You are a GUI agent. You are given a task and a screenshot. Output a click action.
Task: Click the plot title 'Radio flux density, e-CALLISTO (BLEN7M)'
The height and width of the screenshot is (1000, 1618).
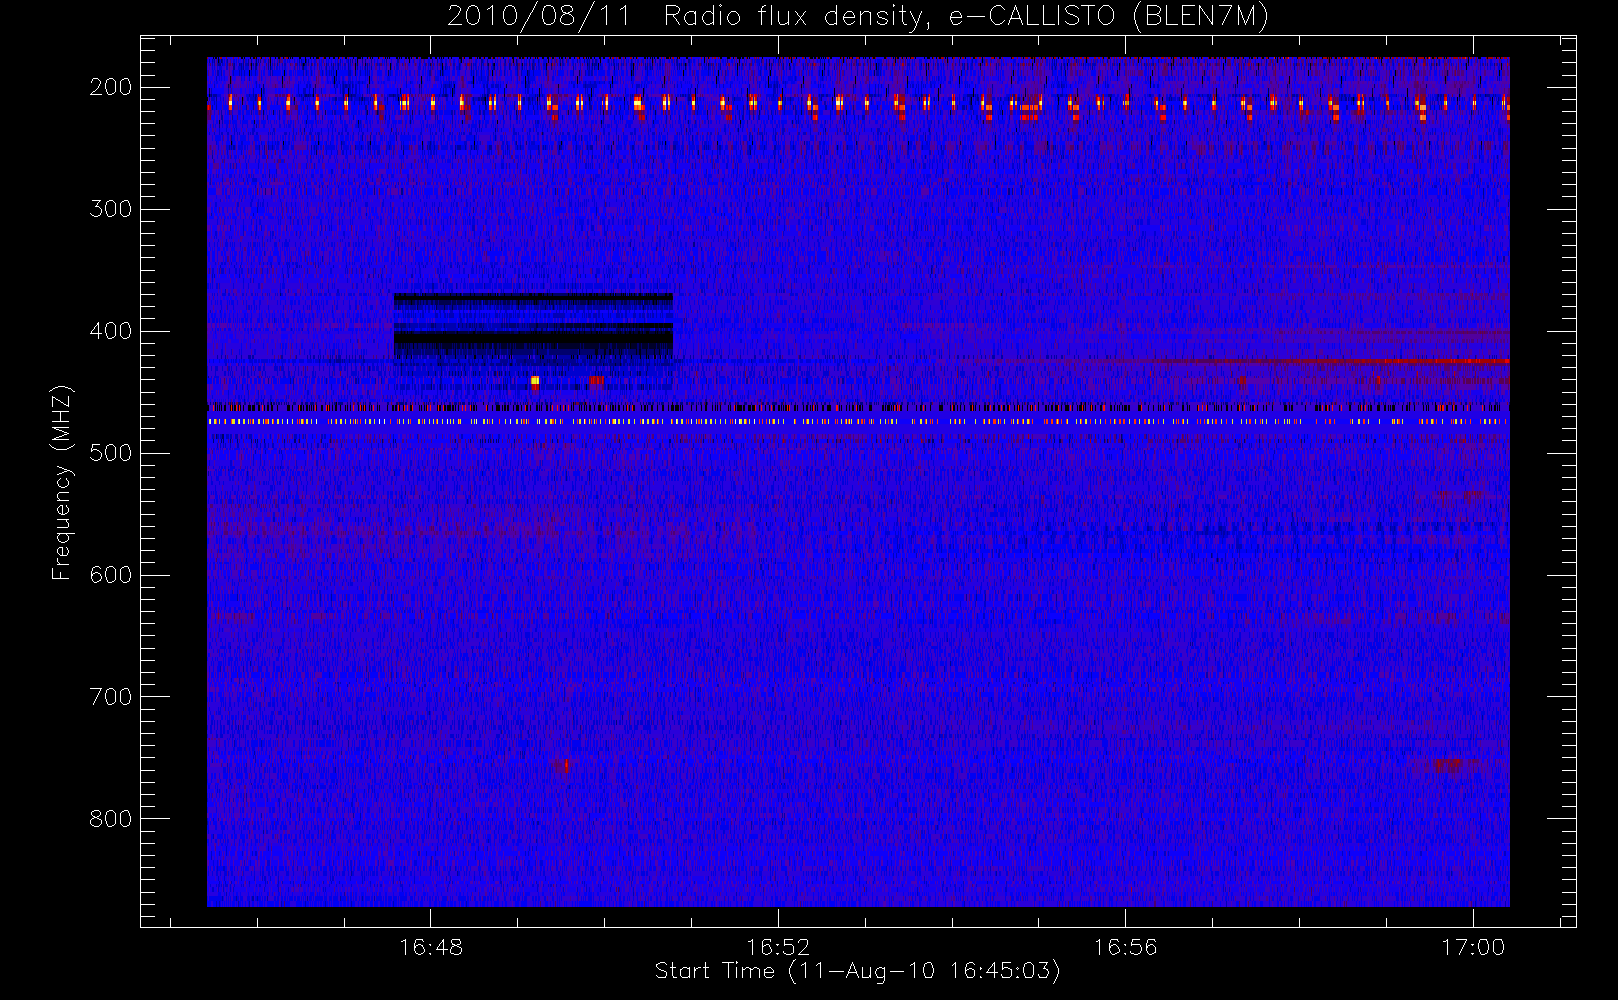point(966,17)
